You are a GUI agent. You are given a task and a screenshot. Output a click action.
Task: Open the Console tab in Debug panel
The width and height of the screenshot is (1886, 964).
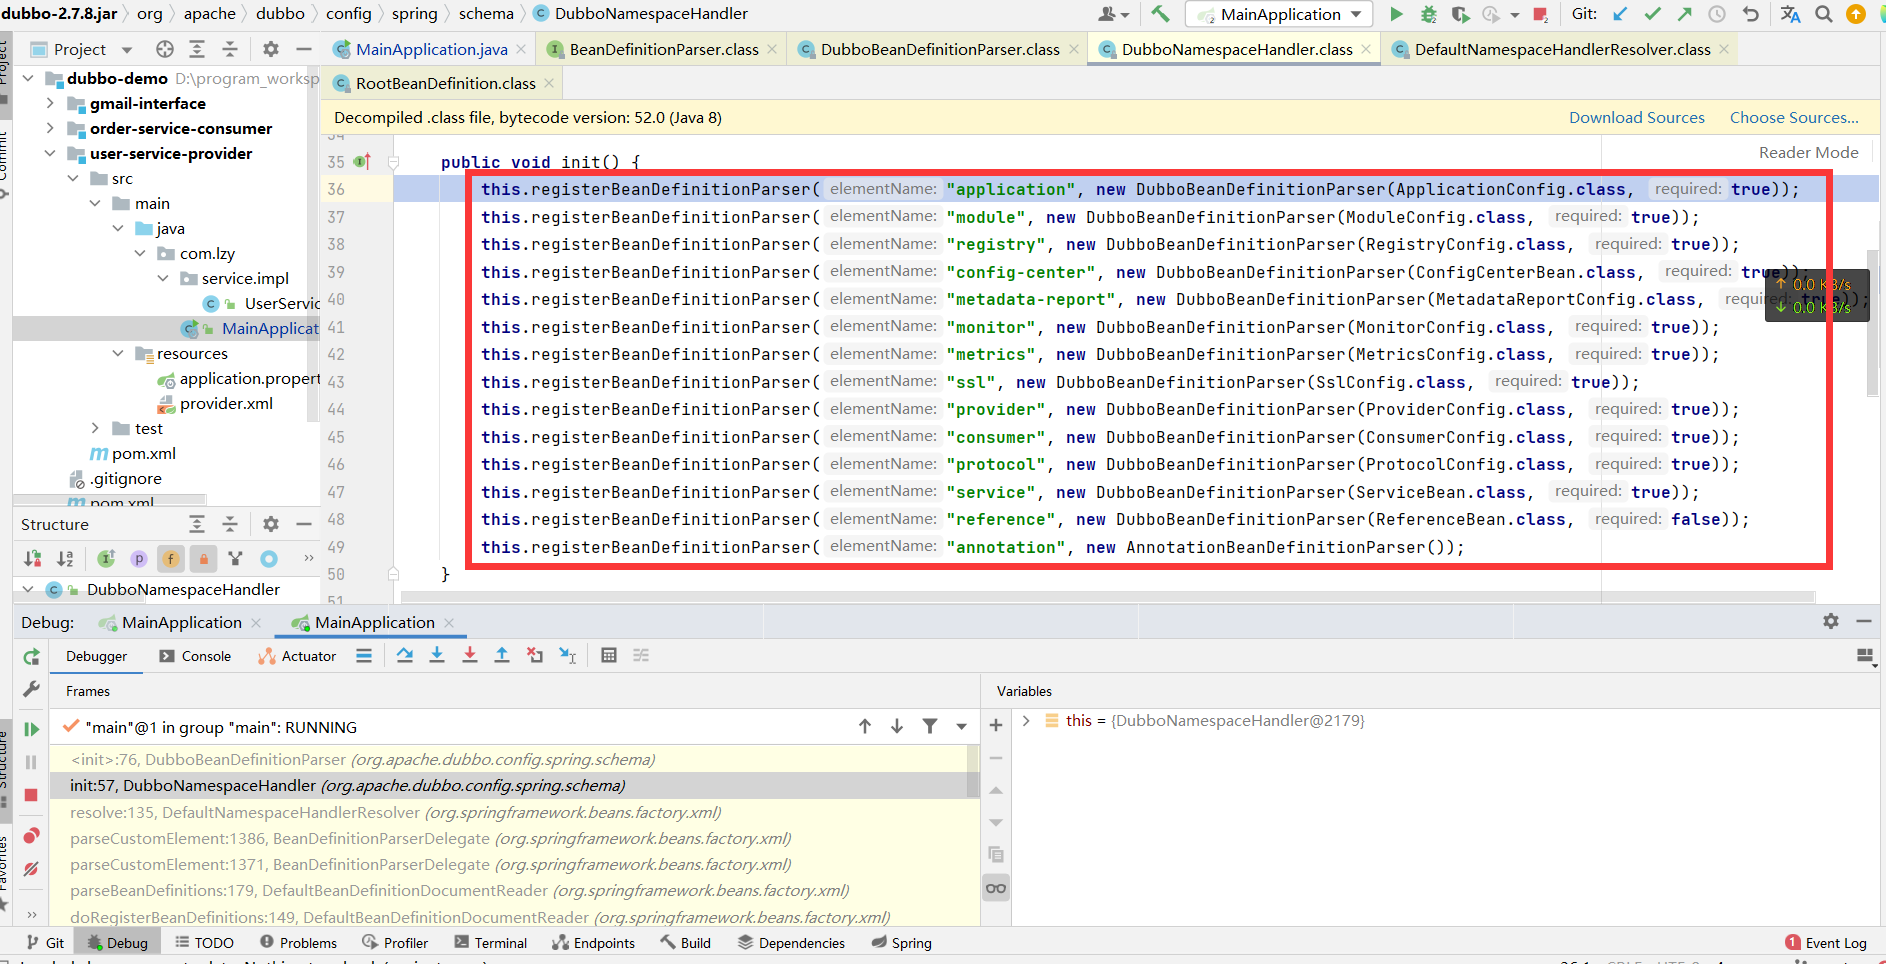coord(195,656)
